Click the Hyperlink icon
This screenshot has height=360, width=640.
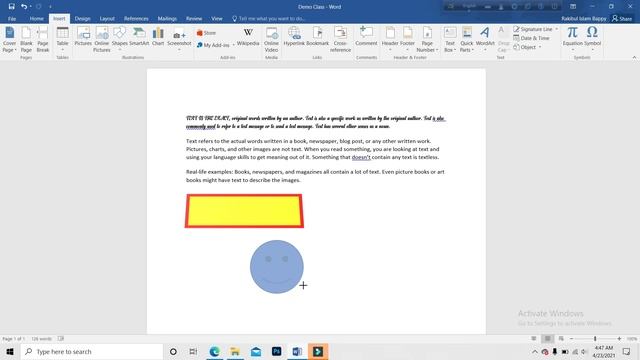click(x=294, y=36)
